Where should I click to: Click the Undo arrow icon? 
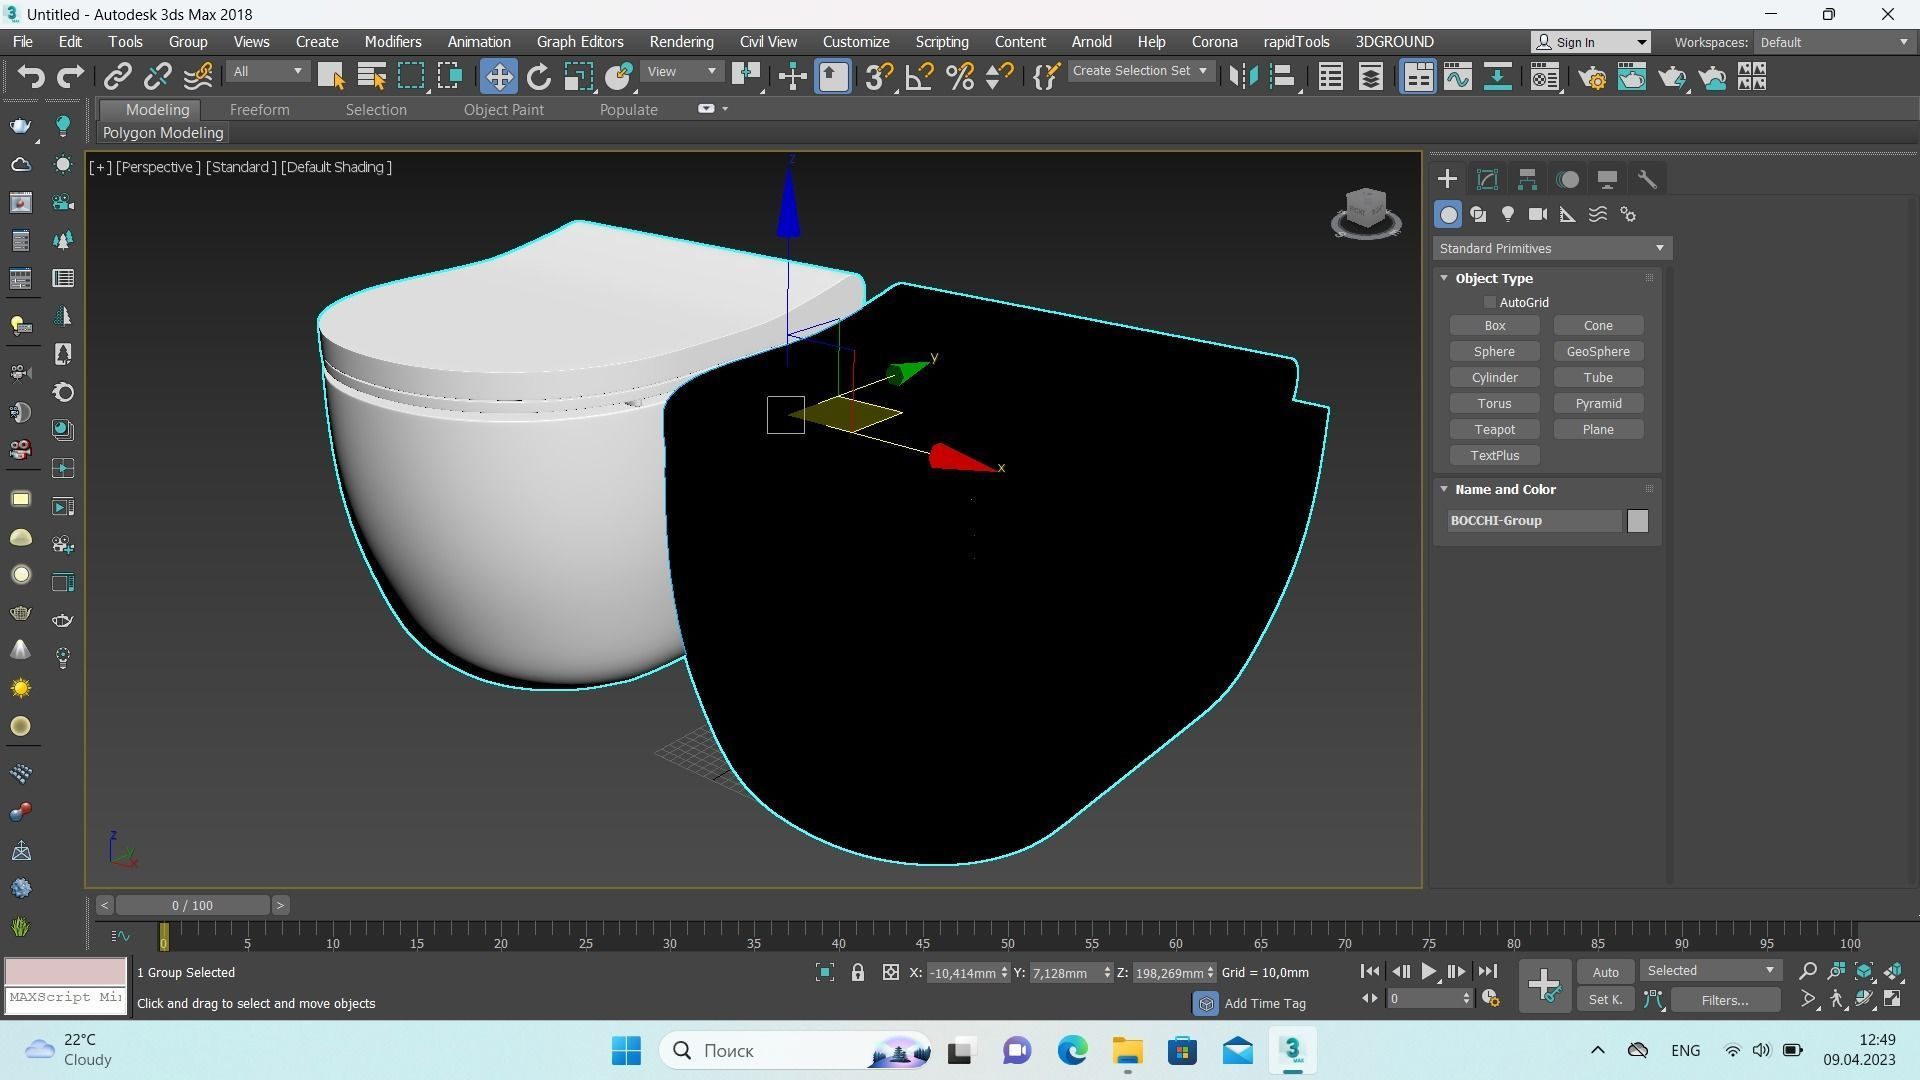(31, 77)
